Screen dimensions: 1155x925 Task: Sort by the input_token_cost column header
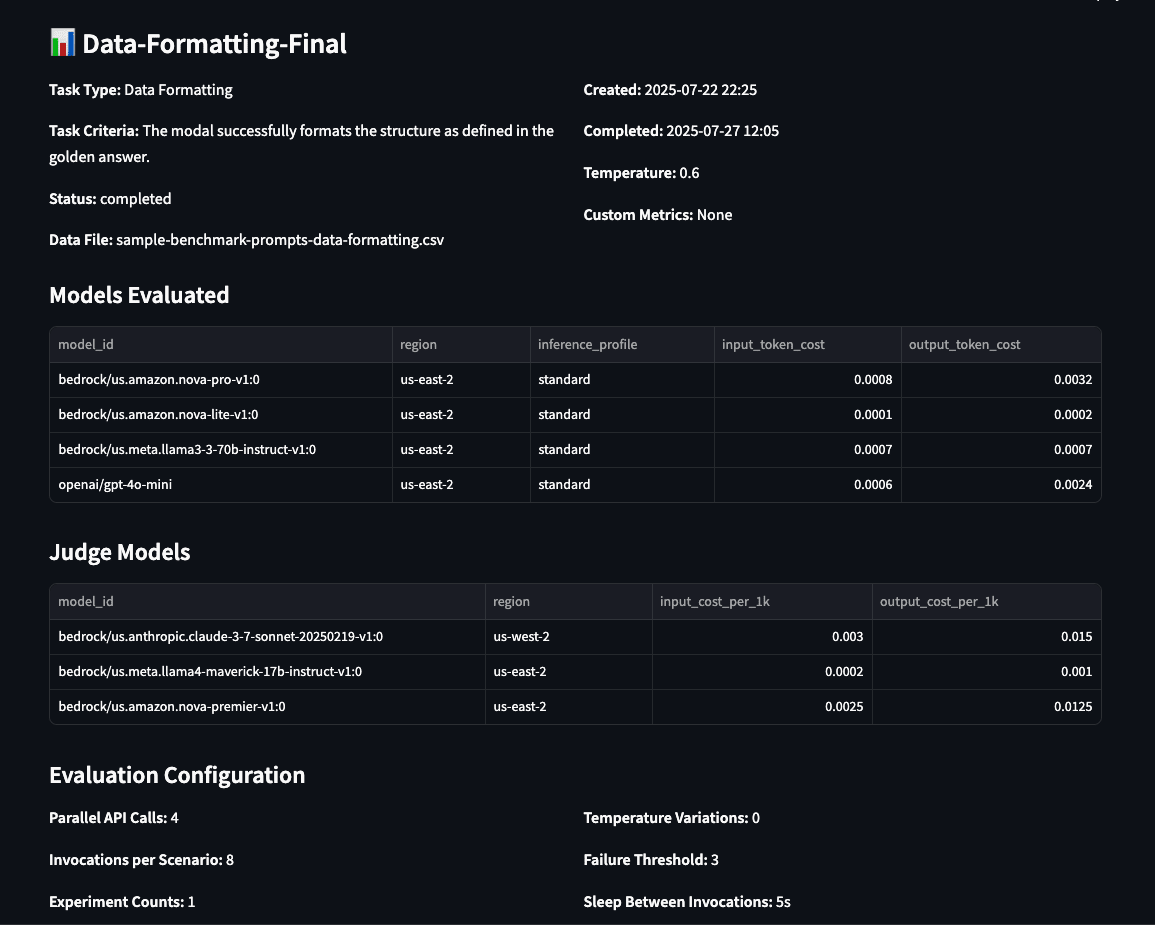coord(773,345)
